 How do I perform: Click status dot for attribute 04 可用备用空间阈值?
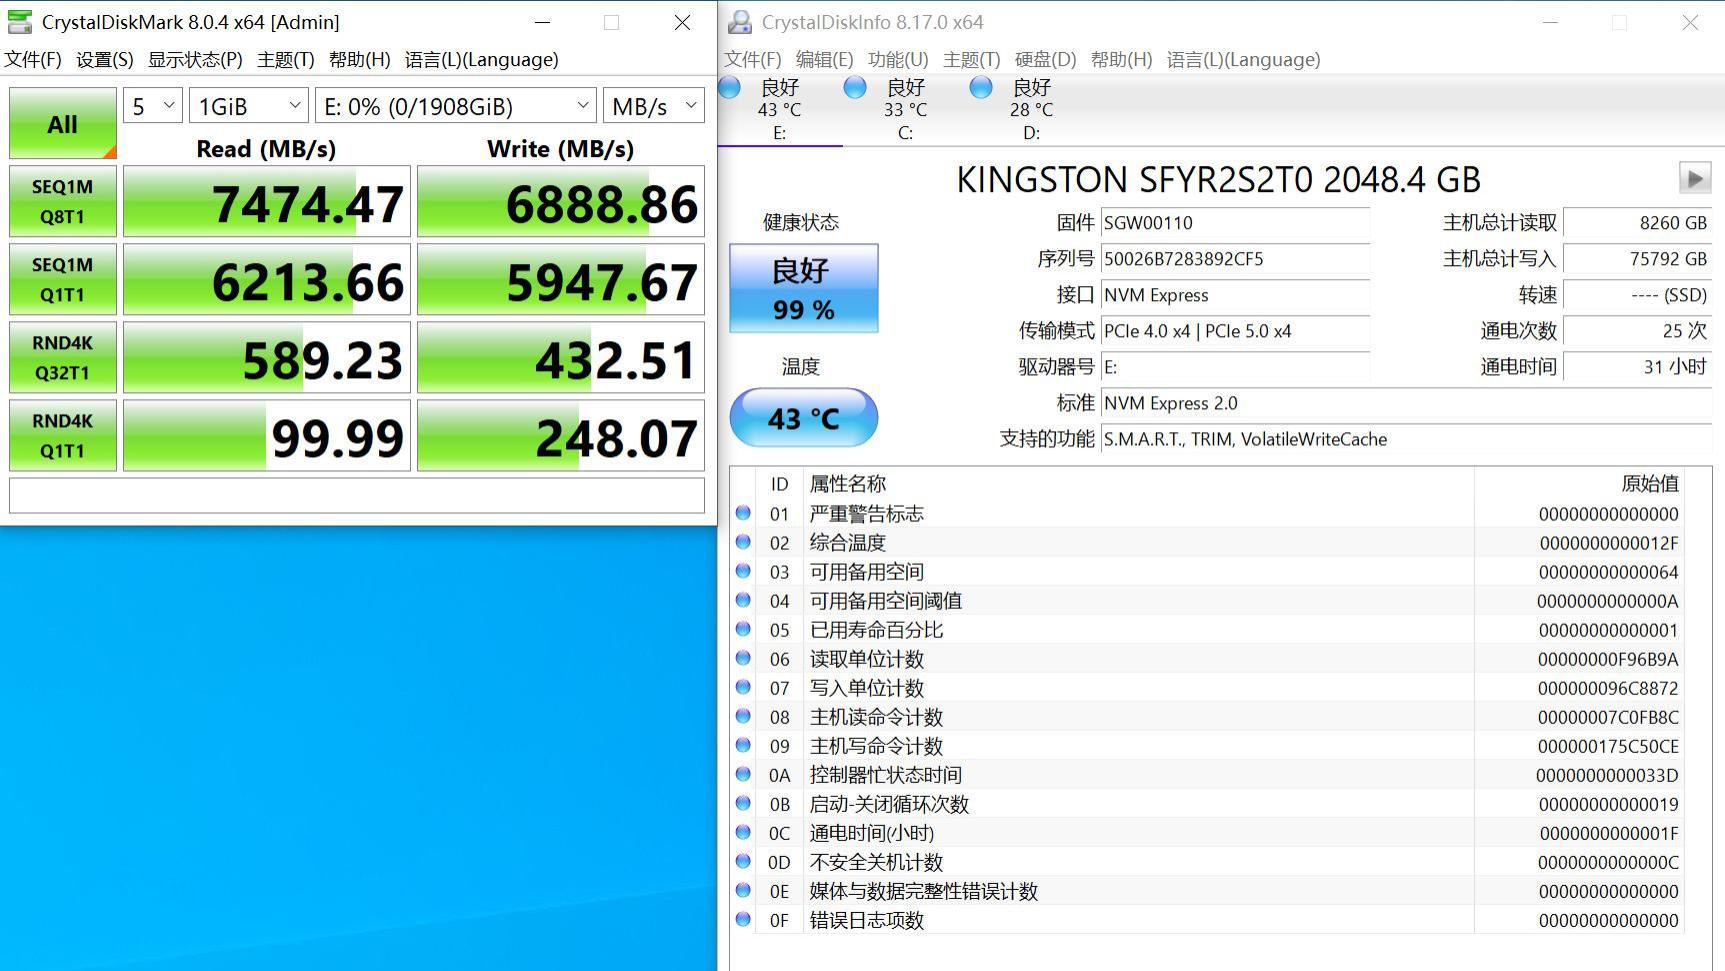(x=743, y=600)
